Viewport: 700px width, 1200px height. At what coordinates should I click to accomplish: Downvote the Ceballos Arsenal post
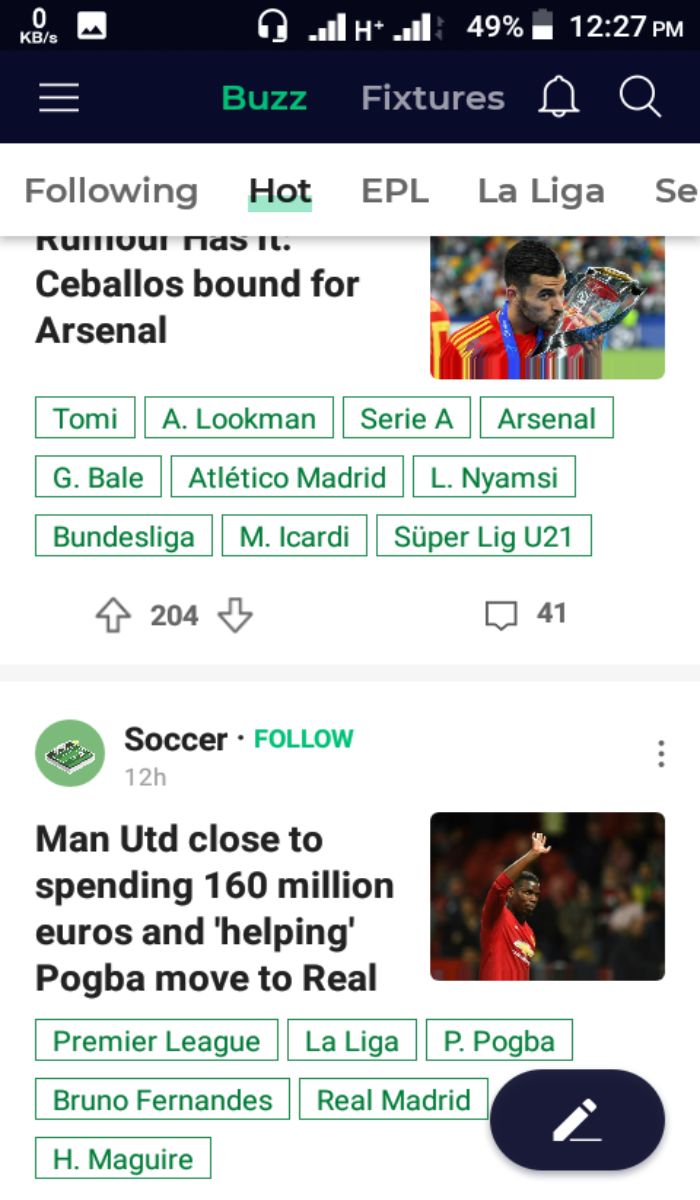235,615
